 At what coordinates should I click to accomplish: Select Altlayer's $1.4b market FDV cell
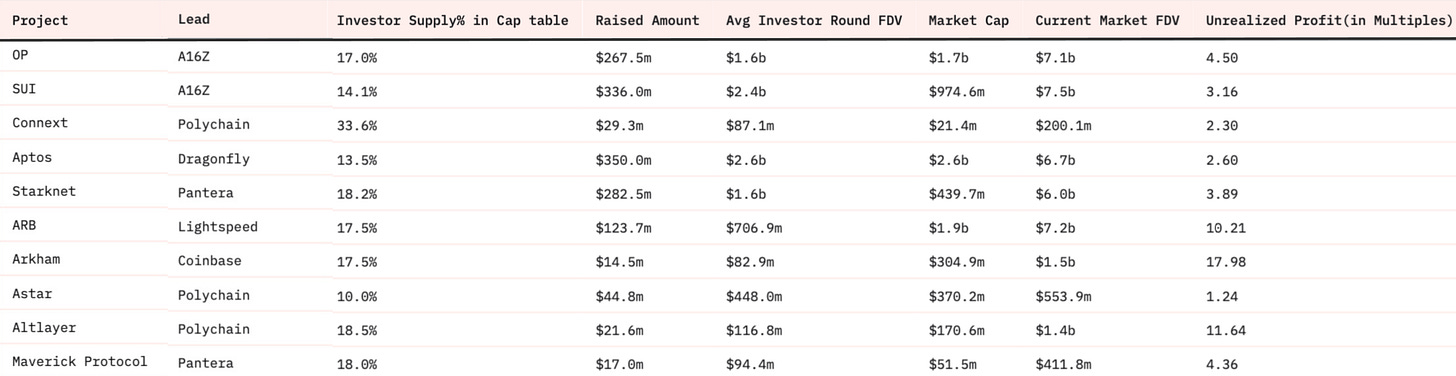click(1055, 329)
